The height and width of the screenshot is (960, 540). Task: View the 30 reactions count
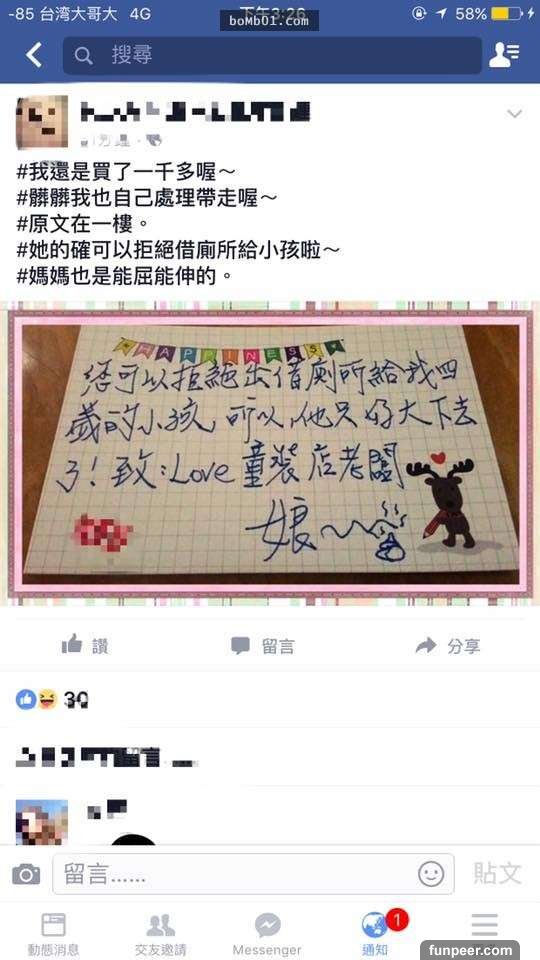(x=76, y=699)
